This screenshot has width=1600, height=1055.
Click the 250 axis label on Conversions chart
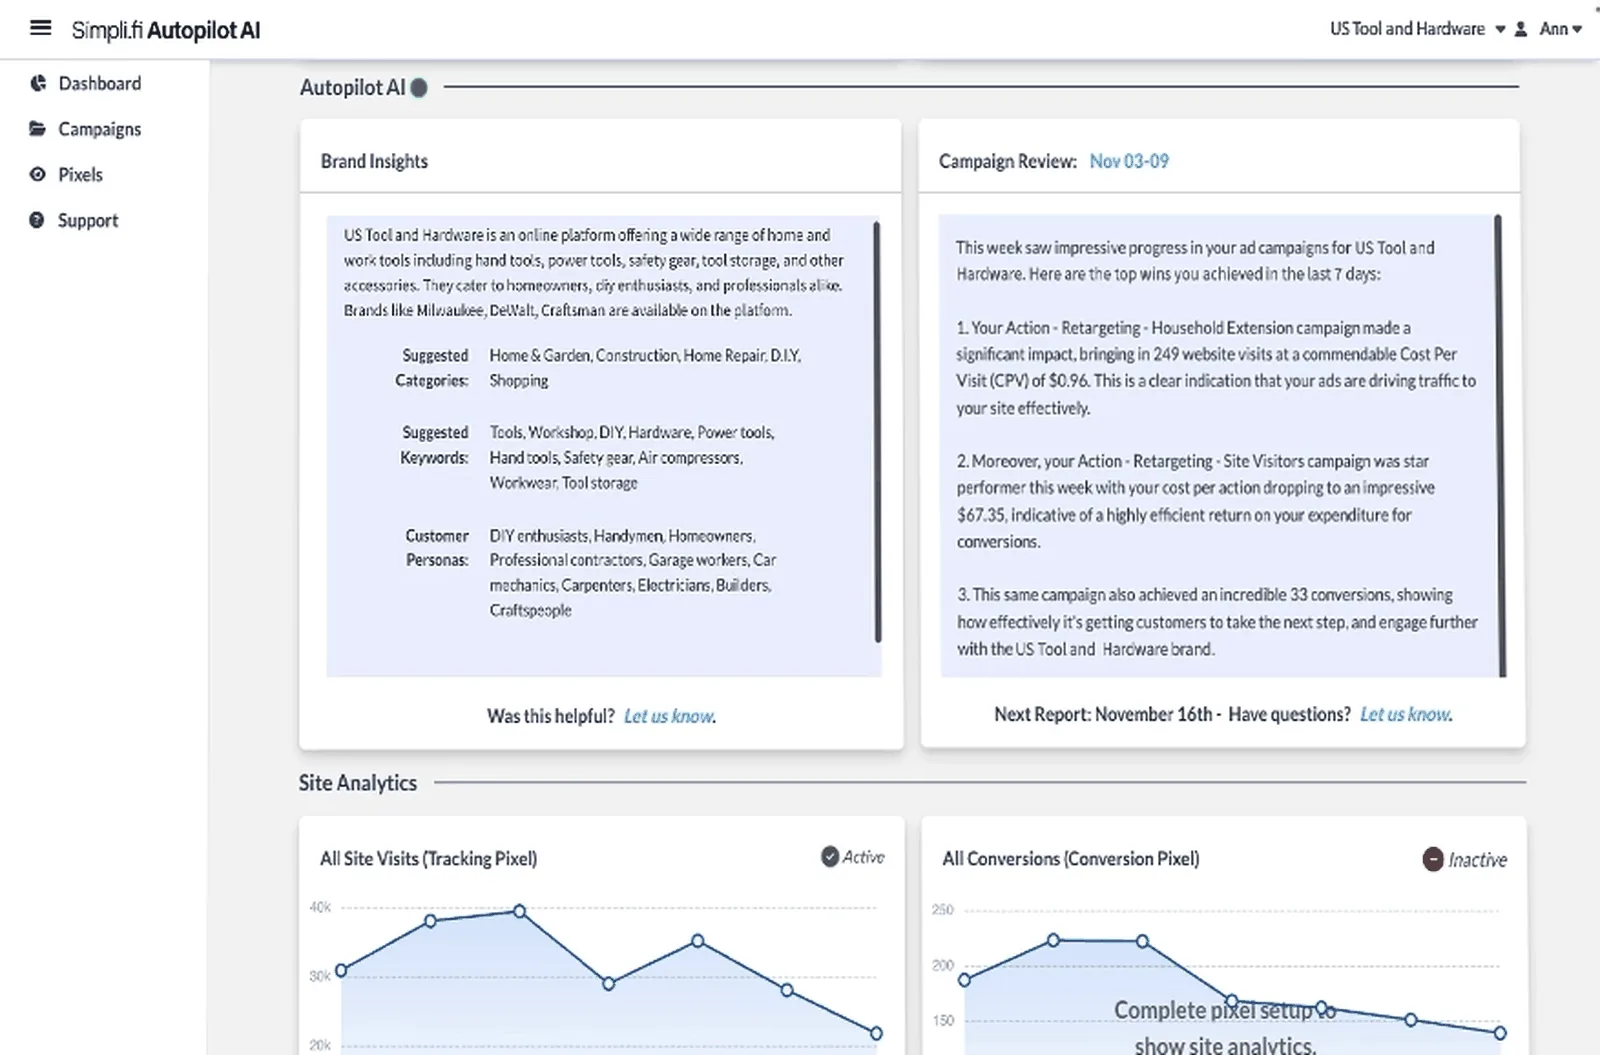tap(942, 909)
